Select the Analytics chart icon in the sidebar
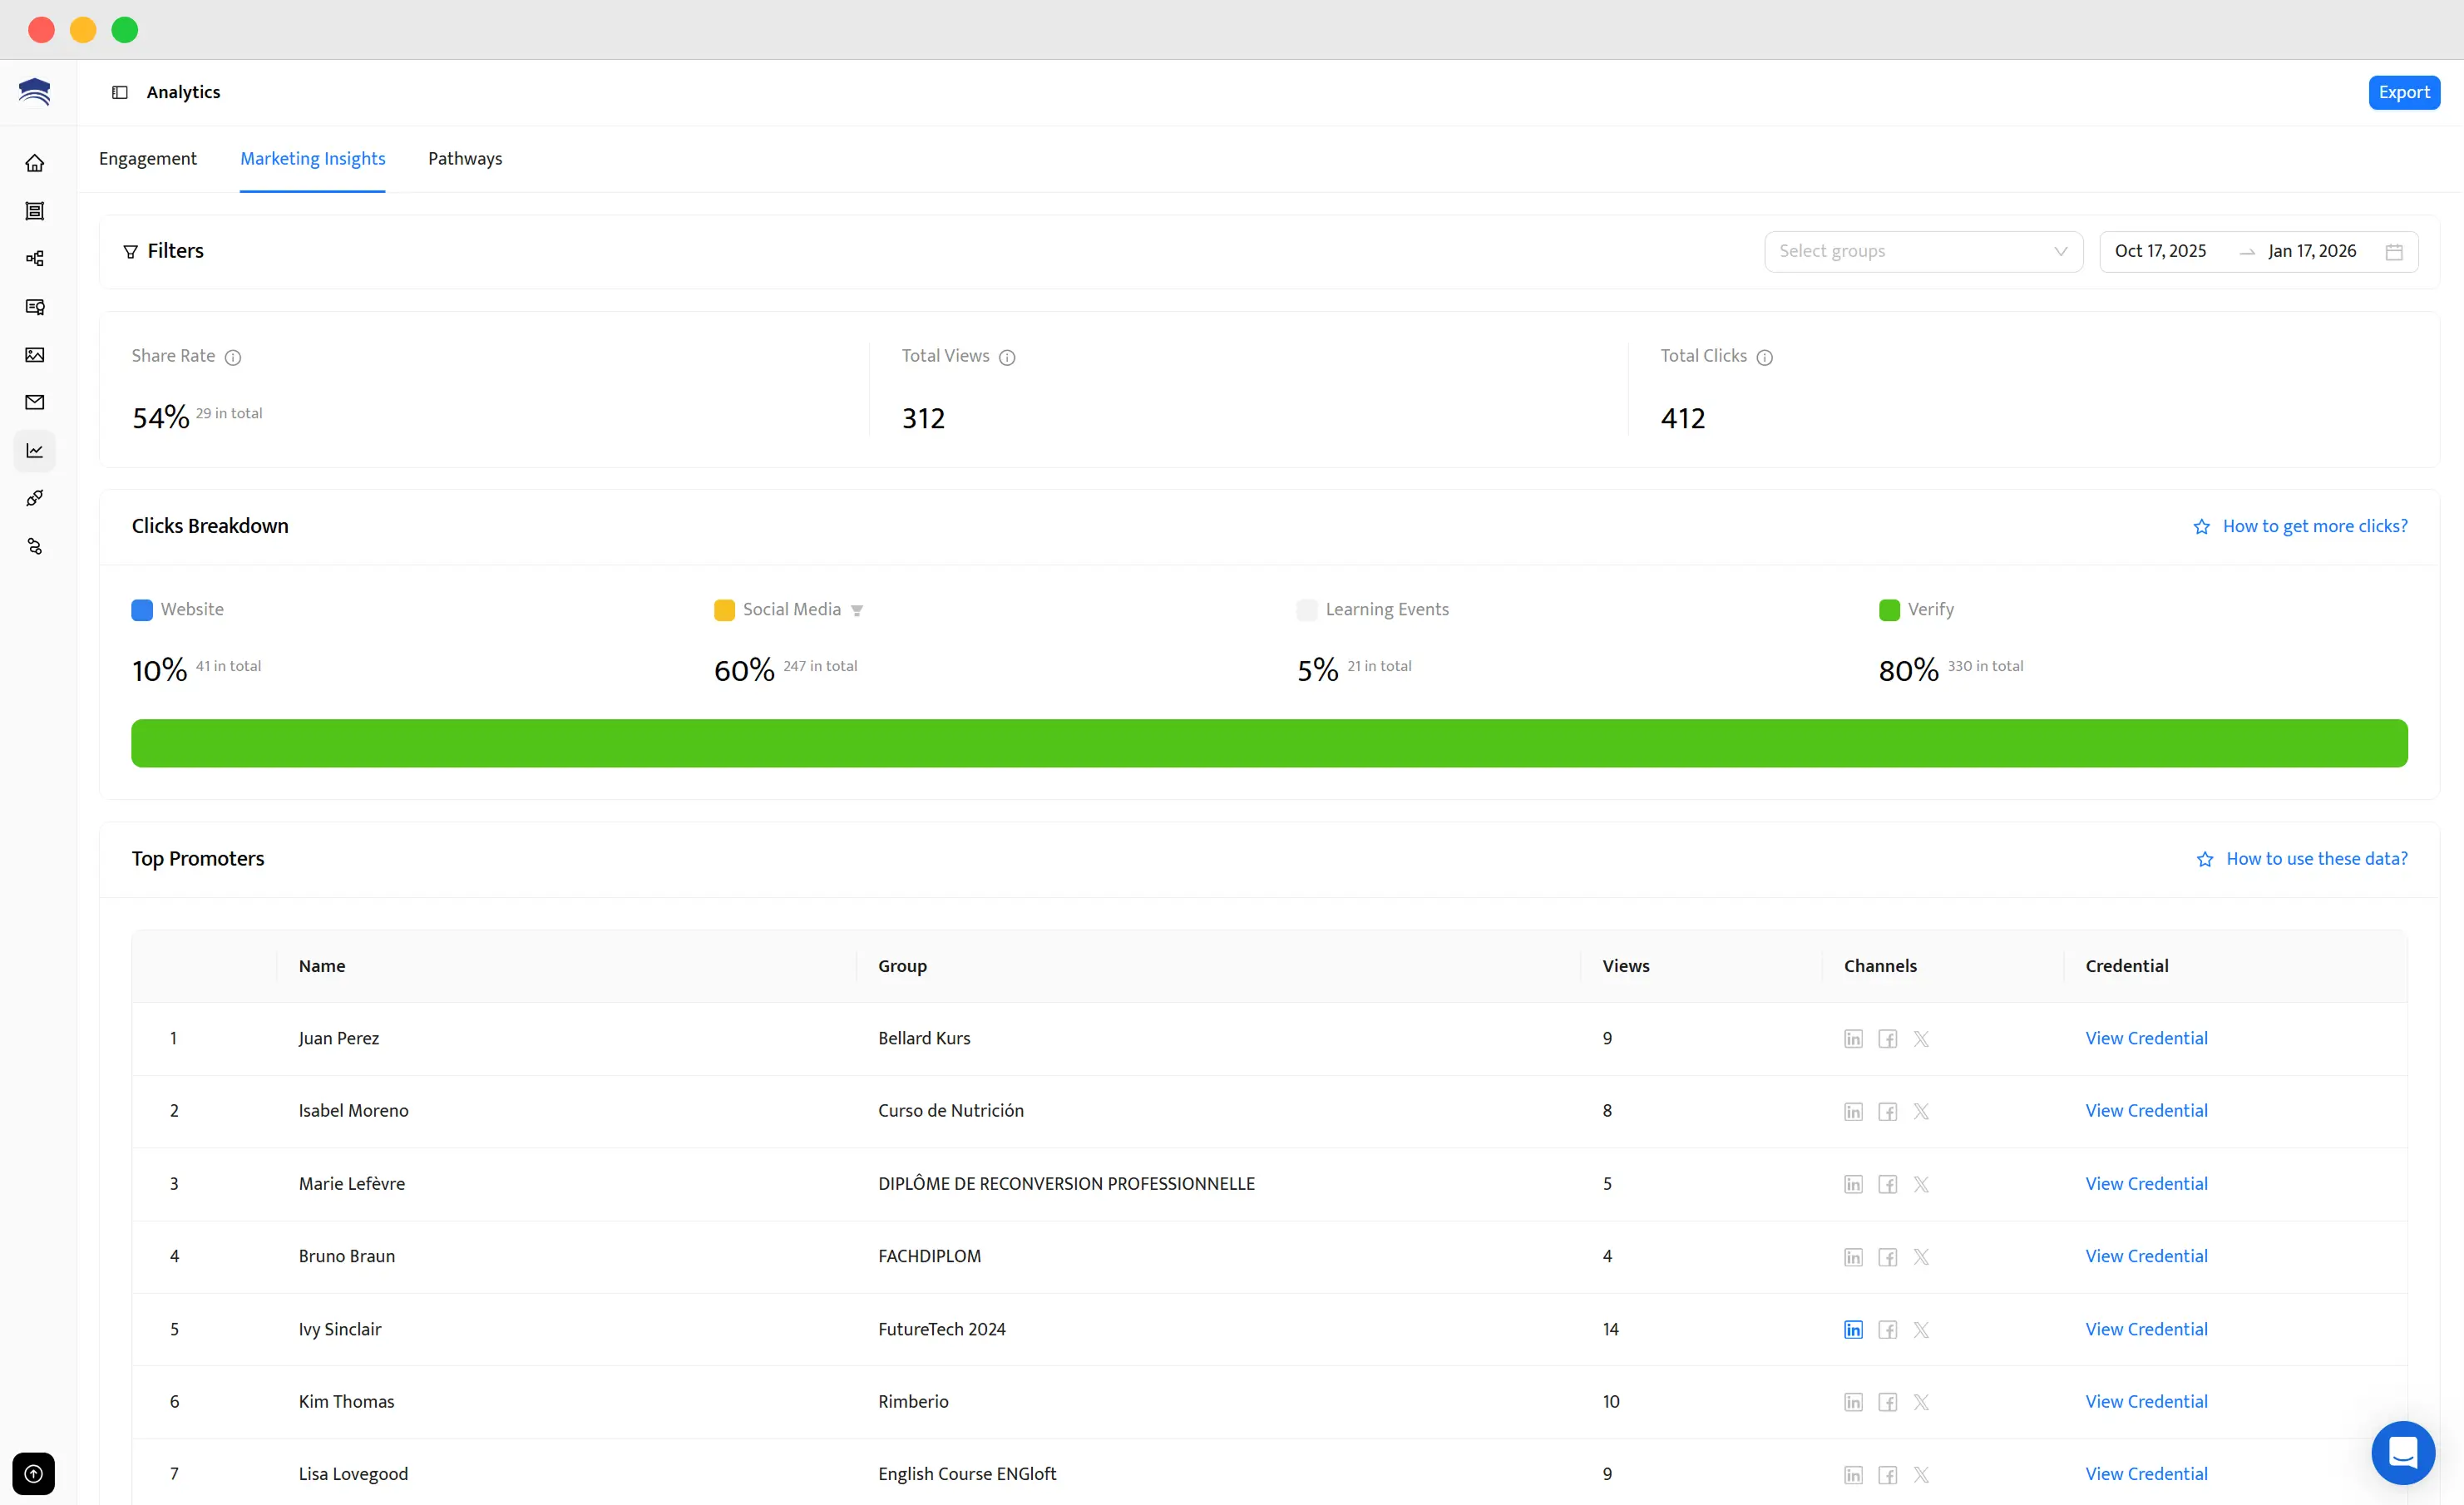The width and height of the screenshot is (2464, 1505). tap(35, 450)
